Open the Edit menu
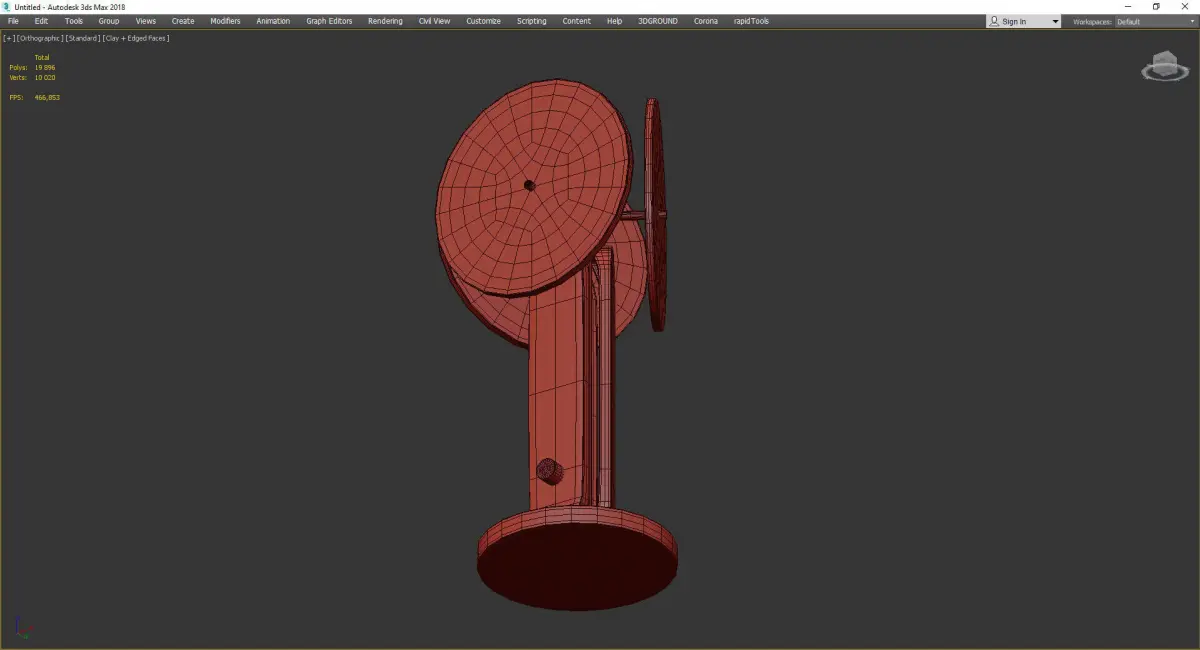1200x650 pixels. click(41, 21)
